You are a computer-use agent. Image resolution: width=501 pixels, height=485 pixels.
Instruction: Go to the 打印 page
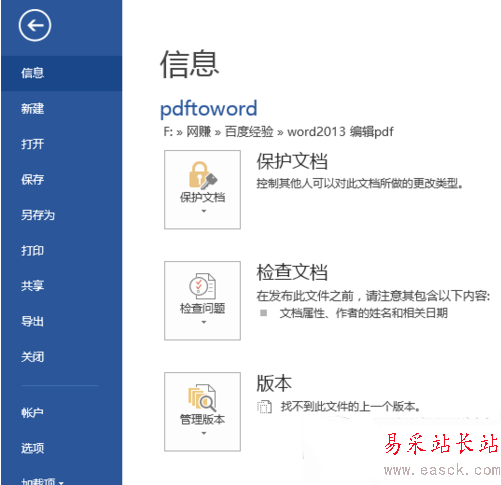pyautogui.click(x=62, y=251)
